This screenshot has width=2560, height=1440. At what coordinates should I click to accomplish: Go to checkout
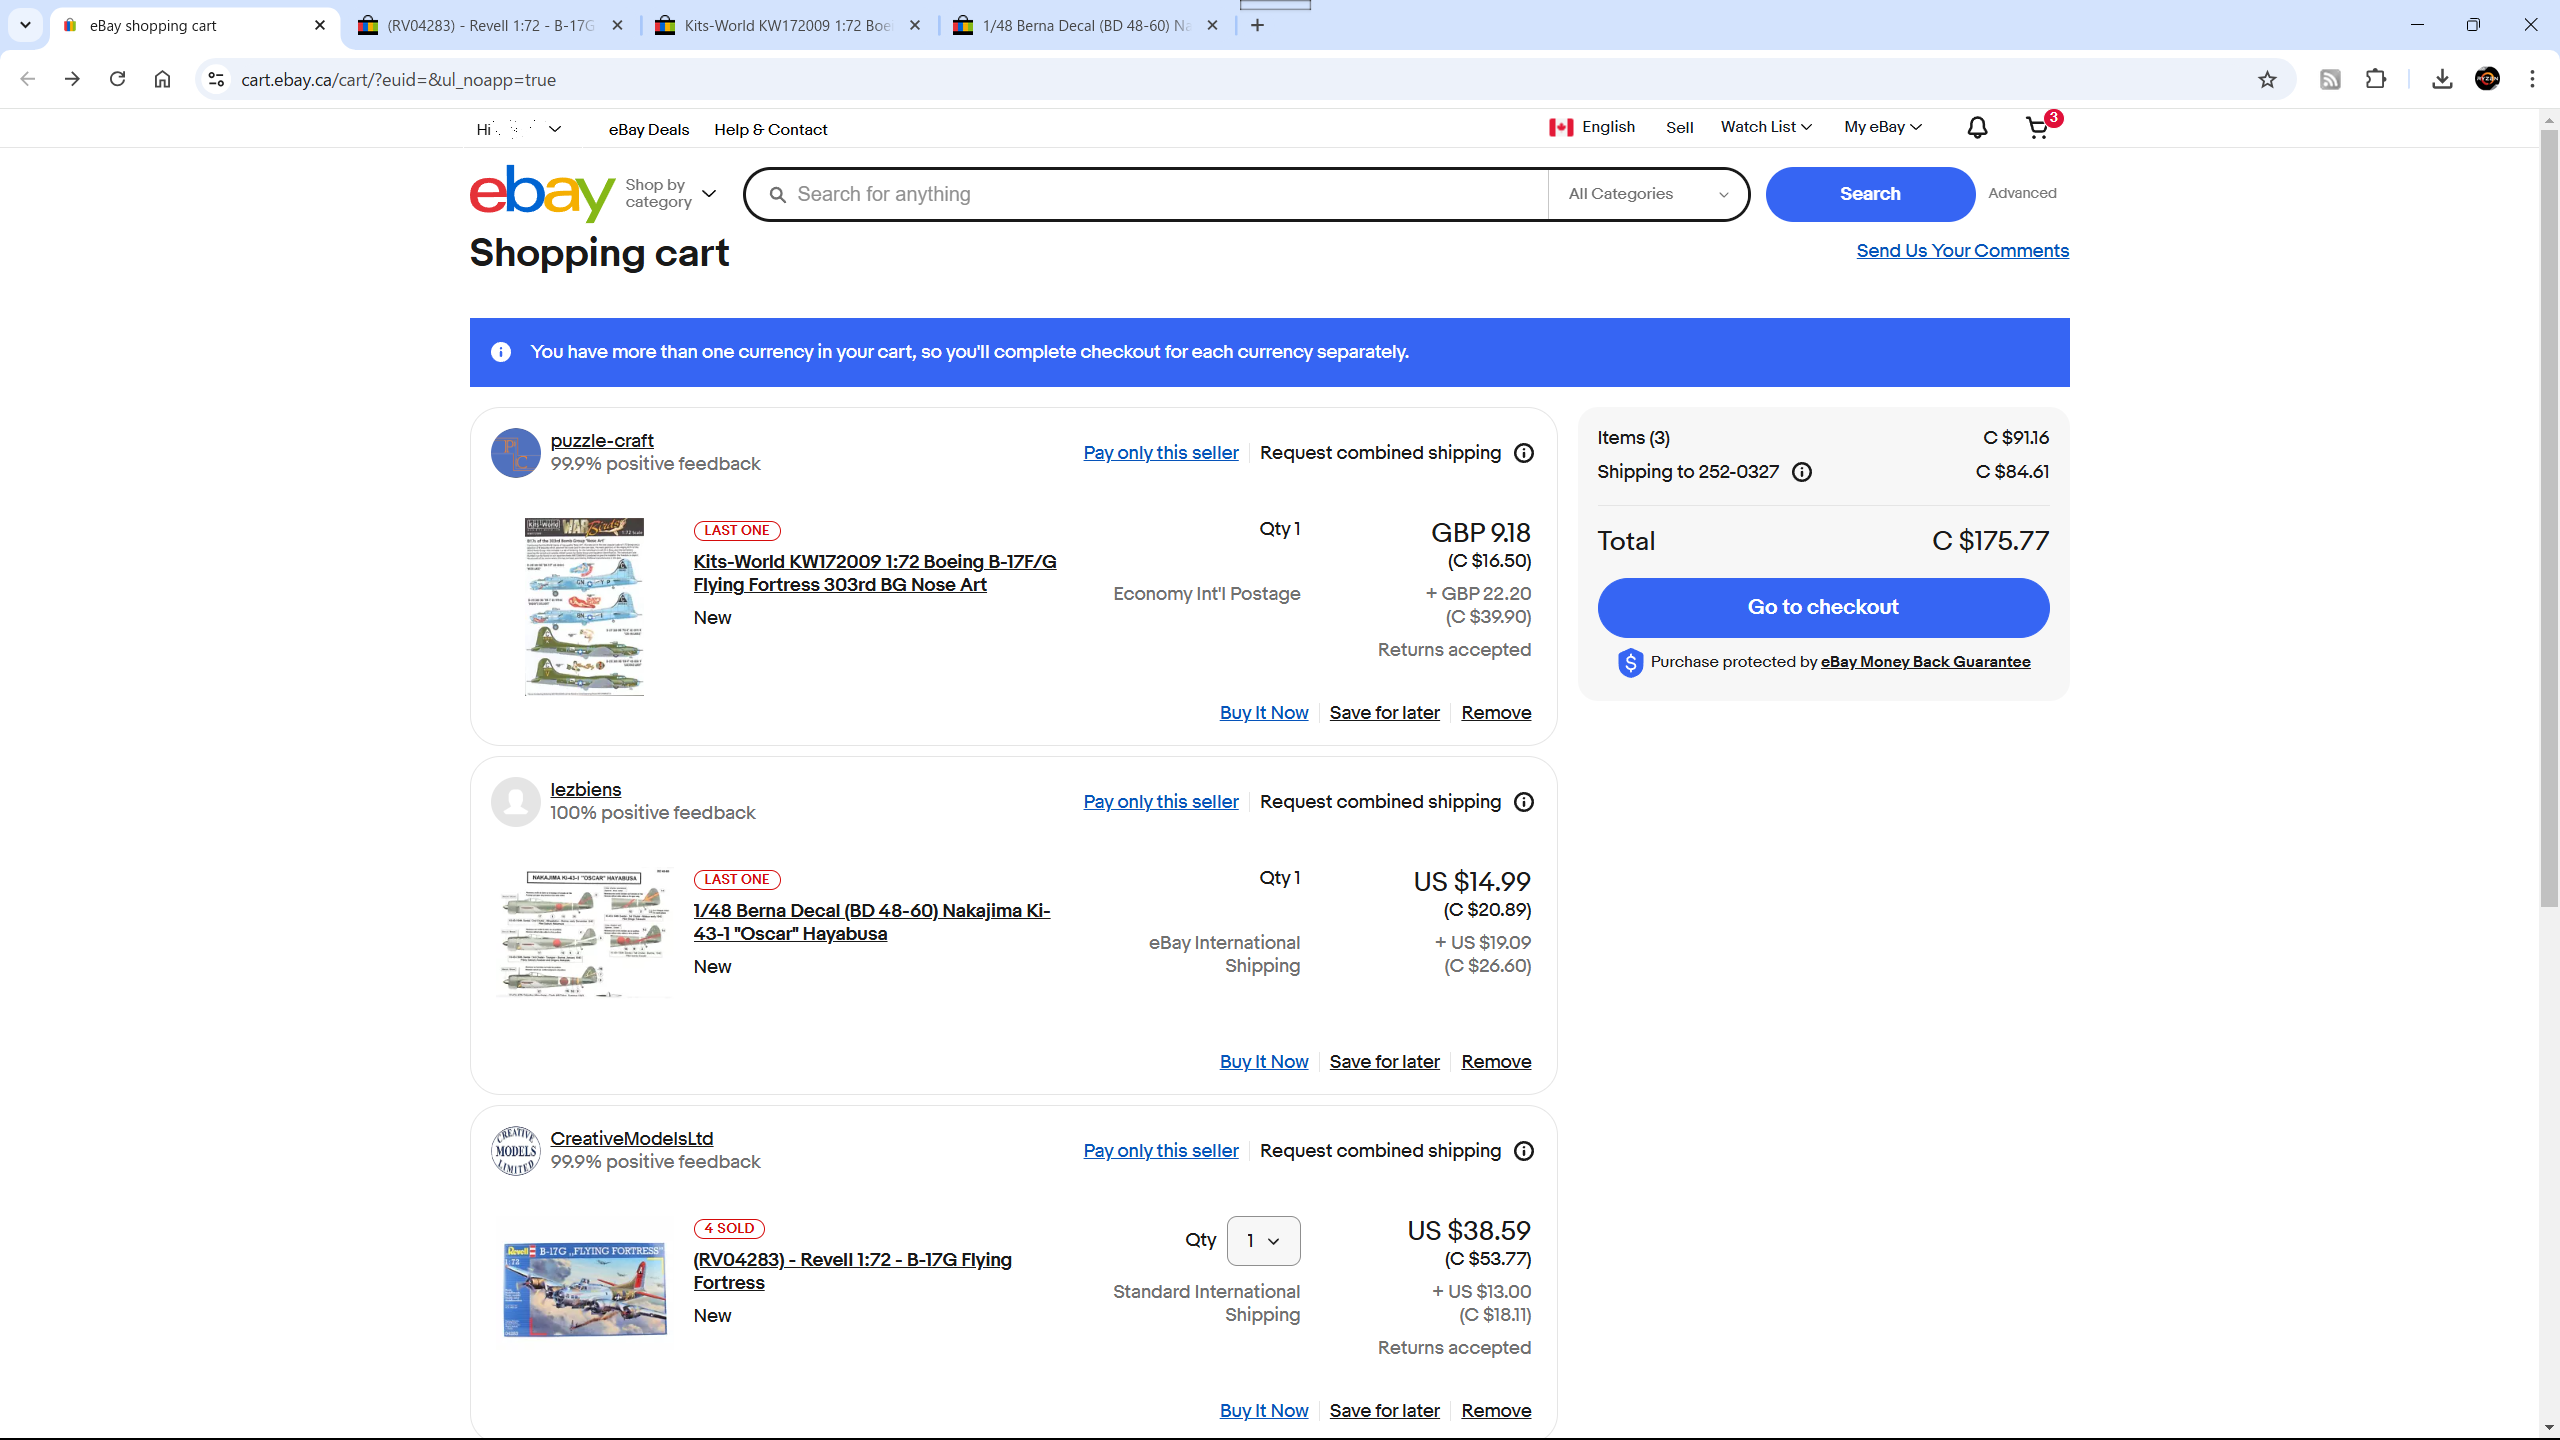tap(1823, 607)
